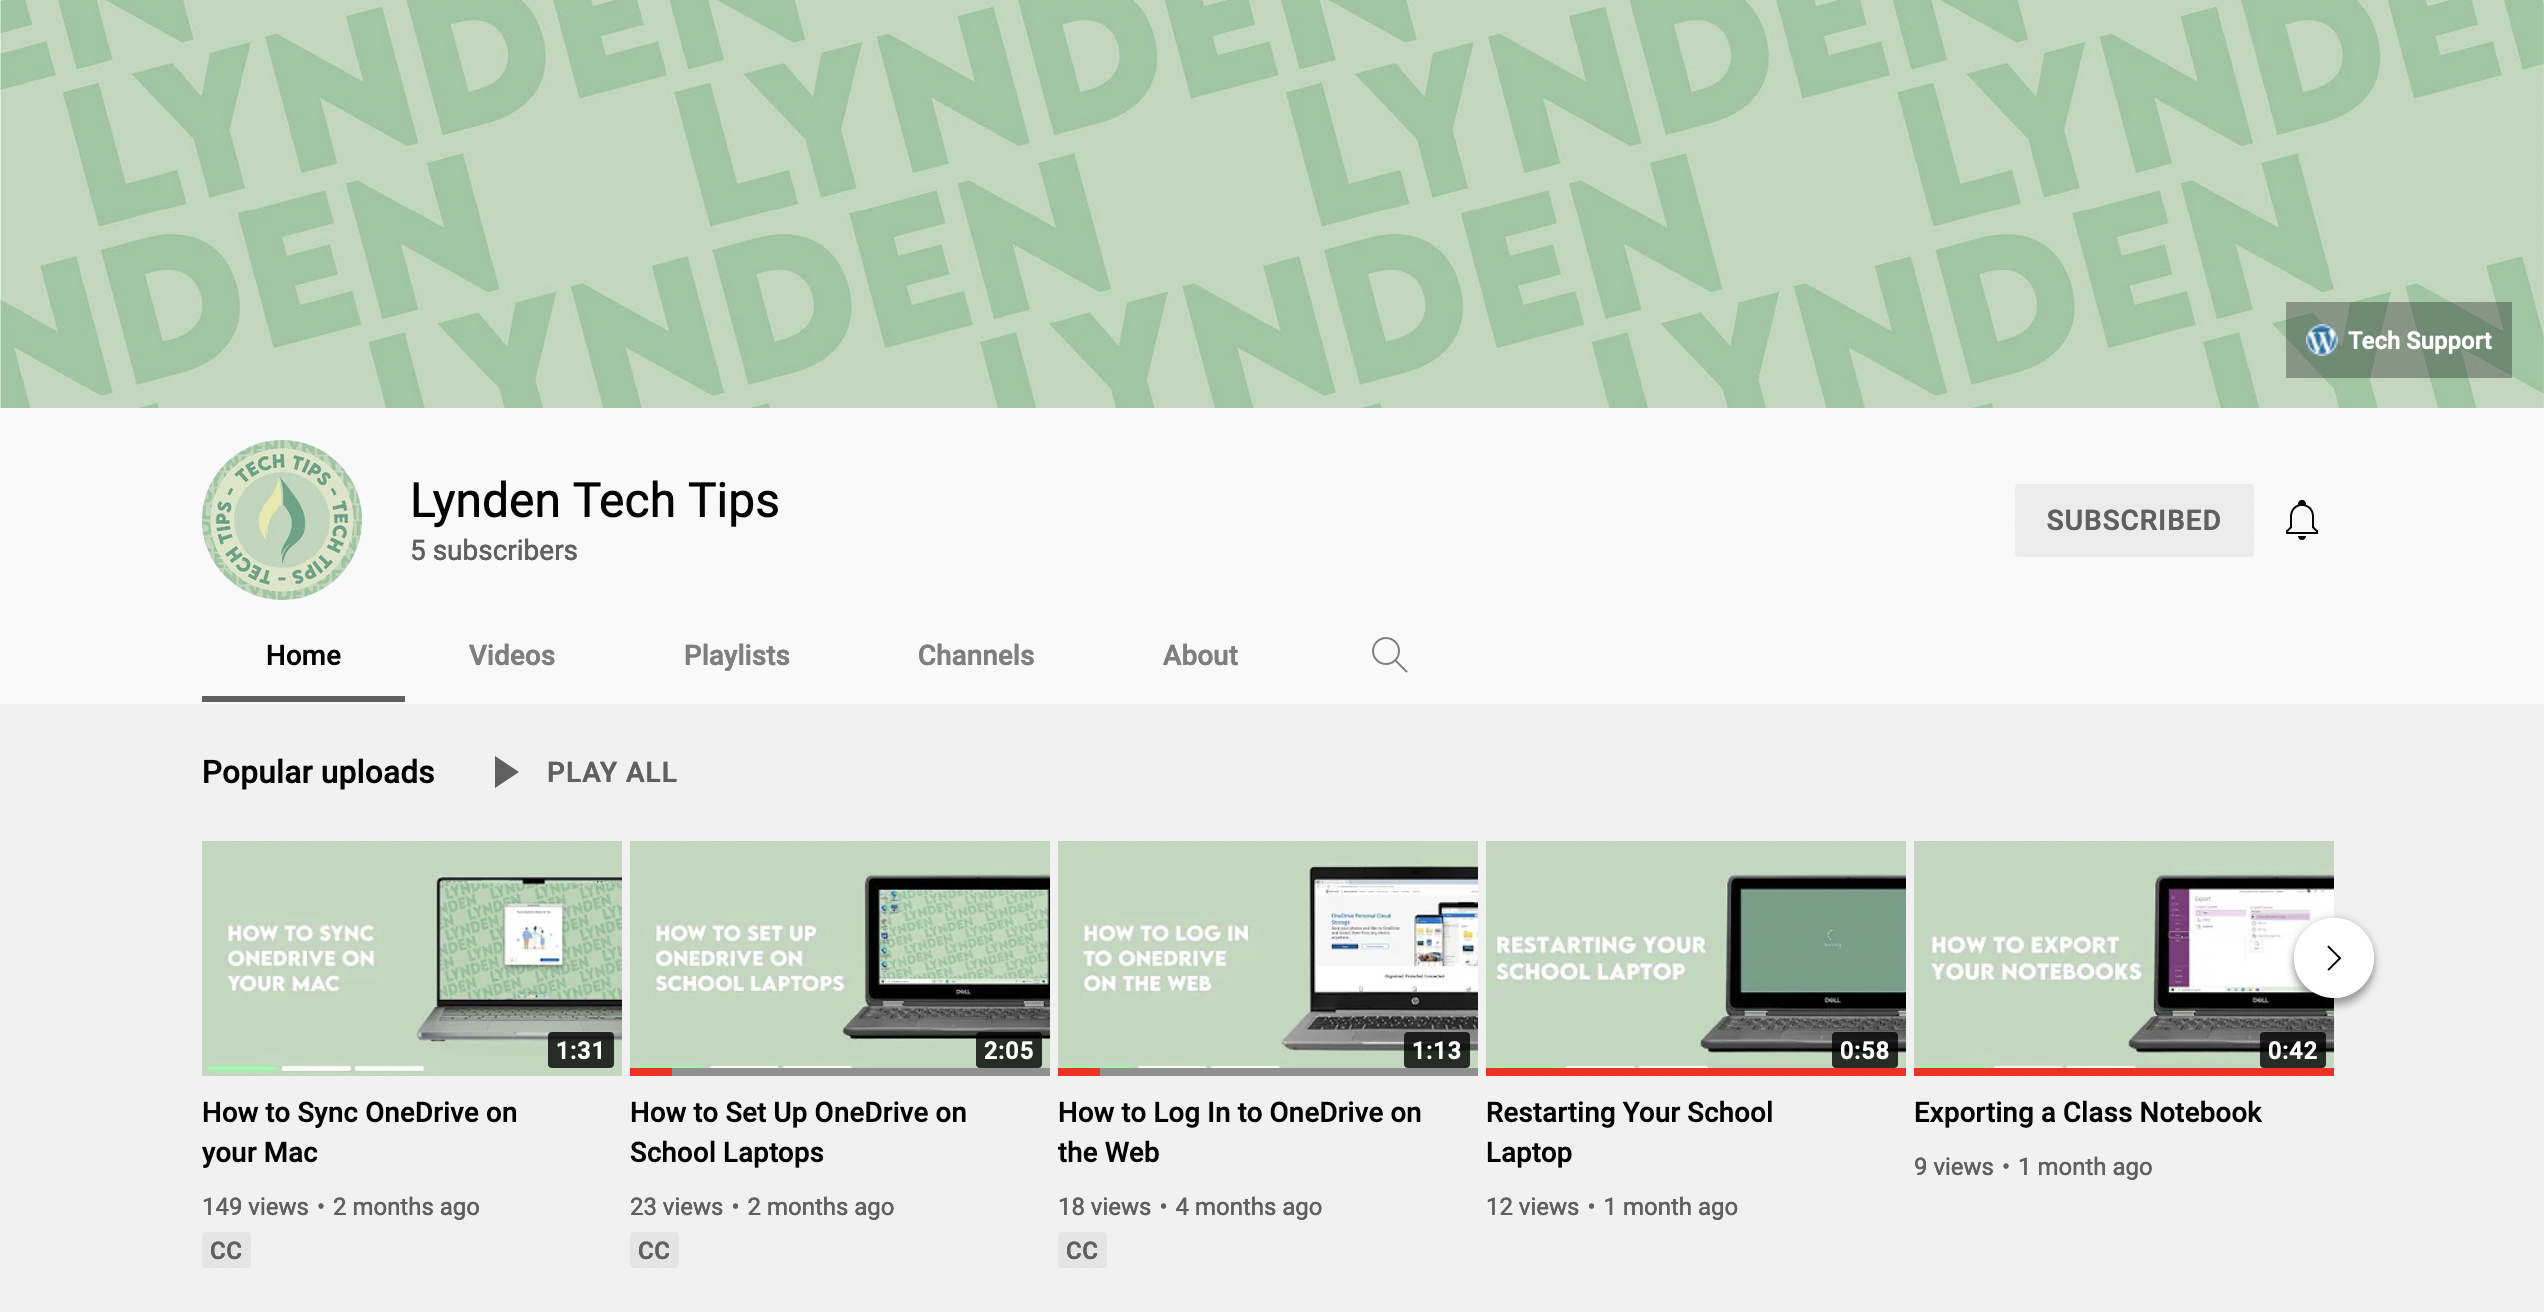This screenshot has height=1312, width=2544.
Task: Open the 'How to Sync OneDrive on your Mac' title
Action: [360, 1132]
